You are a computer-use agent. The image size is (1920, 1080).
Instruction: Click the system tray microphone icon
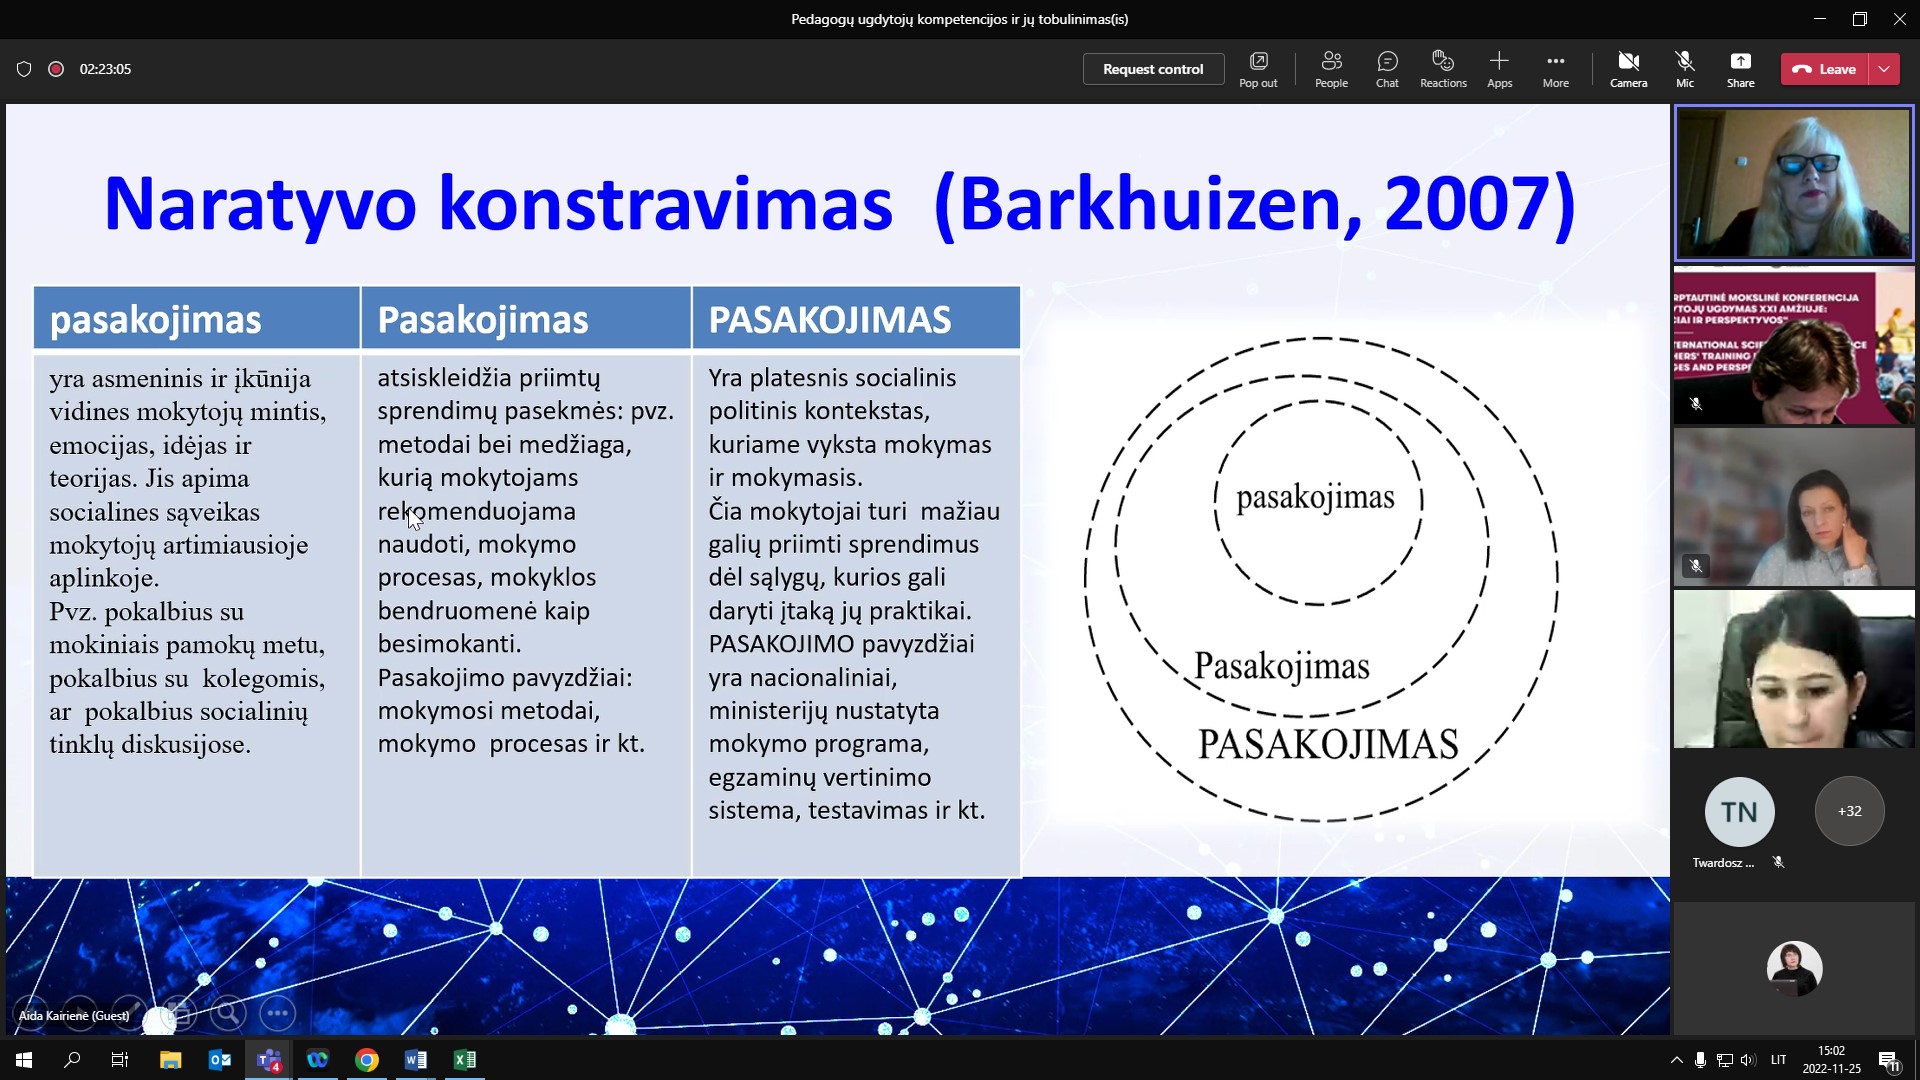click(x=1700, y=1060)
